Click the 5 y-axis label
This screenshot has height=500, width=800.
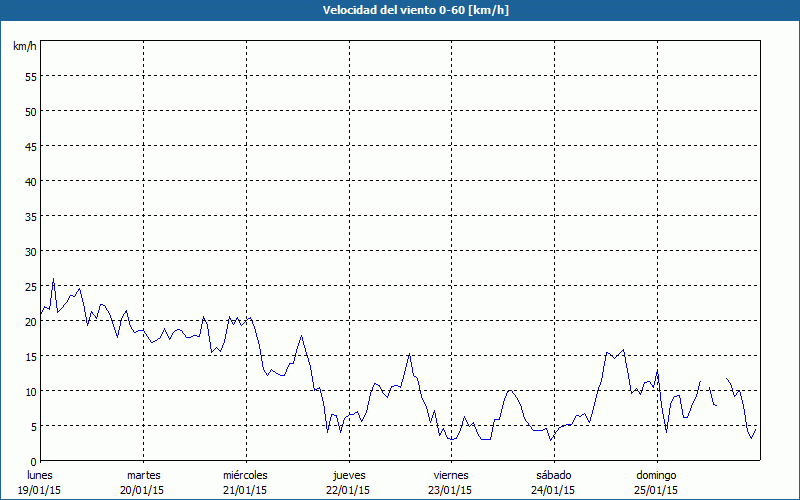point(33,426)
